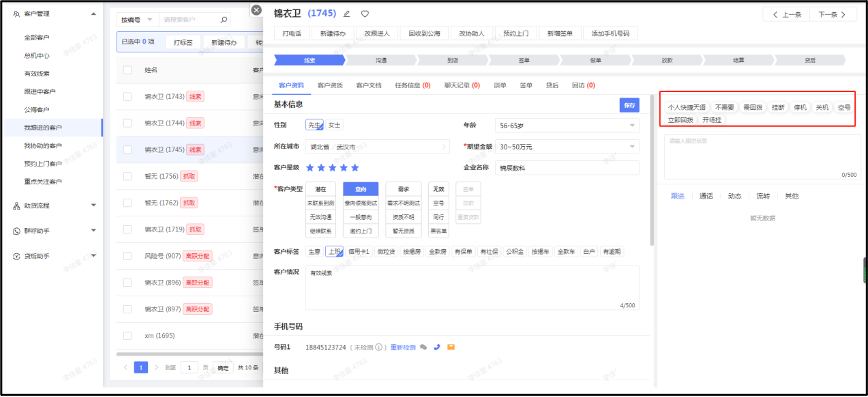Open 公海客户 in the sidebar

pos(37,109)
